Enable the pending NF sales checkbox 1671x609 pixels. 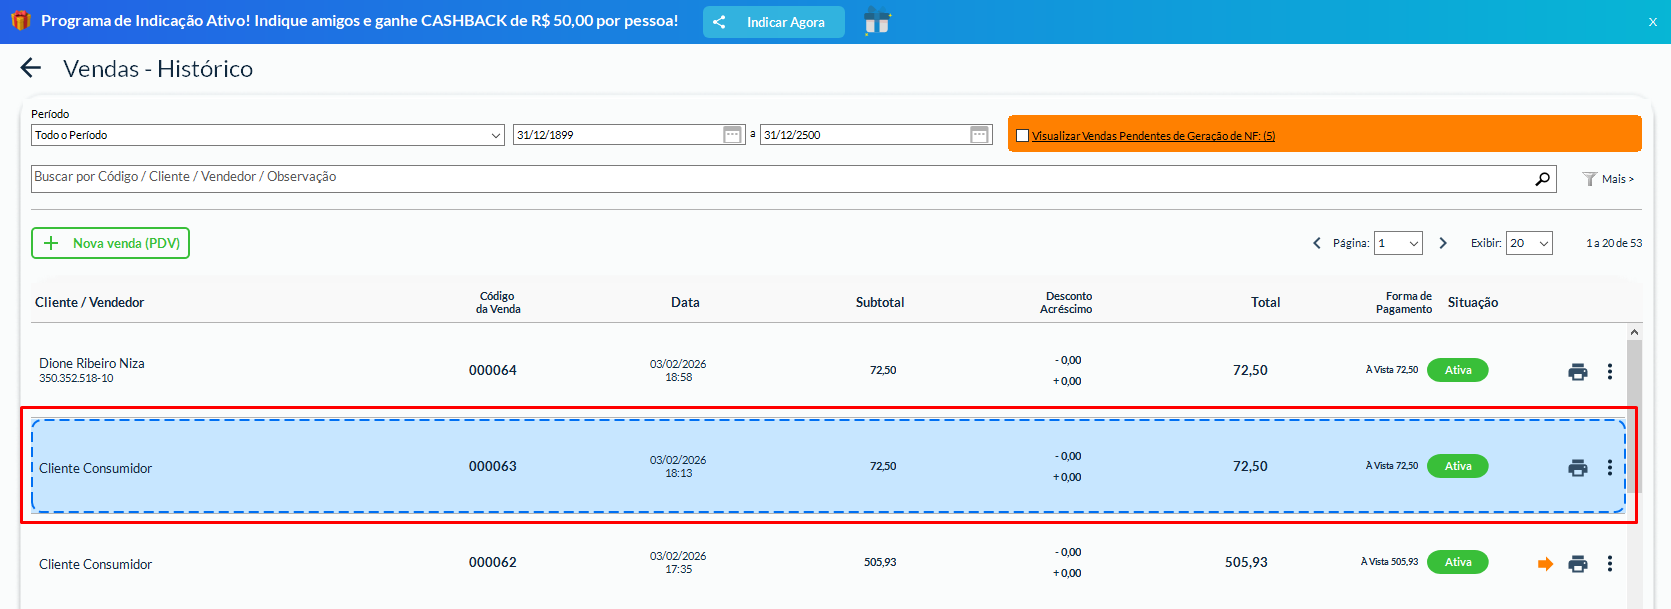point(1022,136)
